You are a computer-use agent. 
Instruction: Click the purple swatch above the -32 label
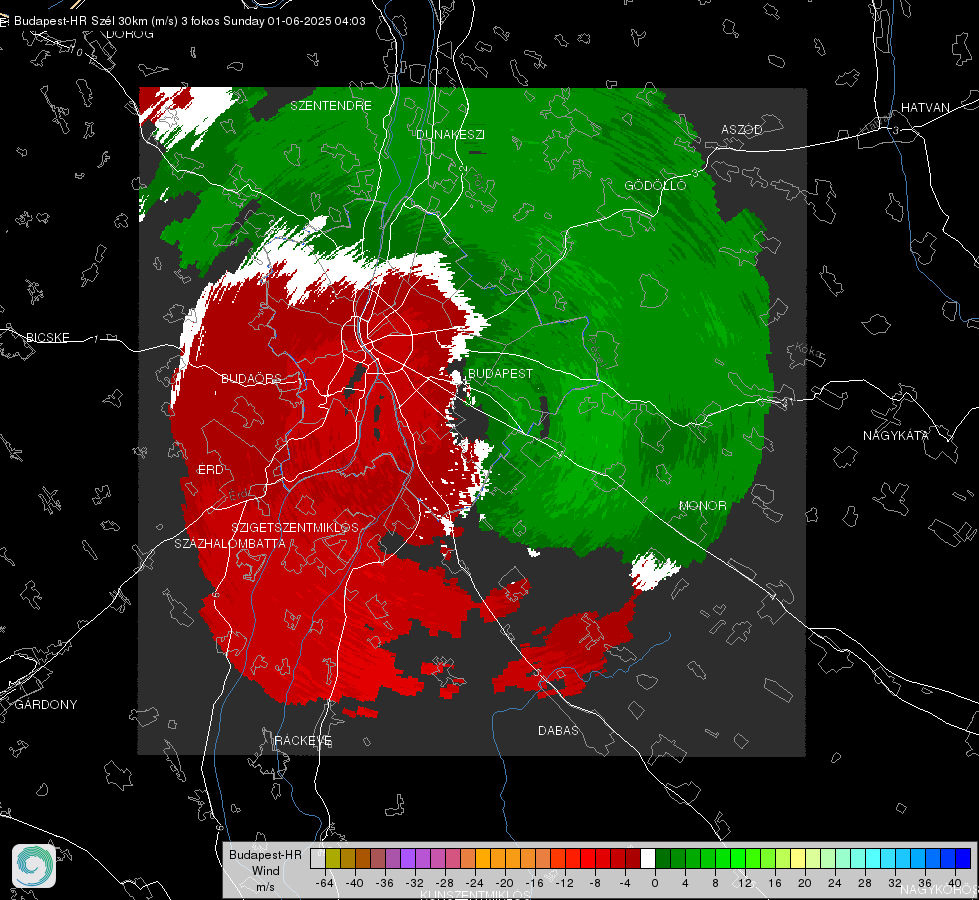(x=408, y=858)
